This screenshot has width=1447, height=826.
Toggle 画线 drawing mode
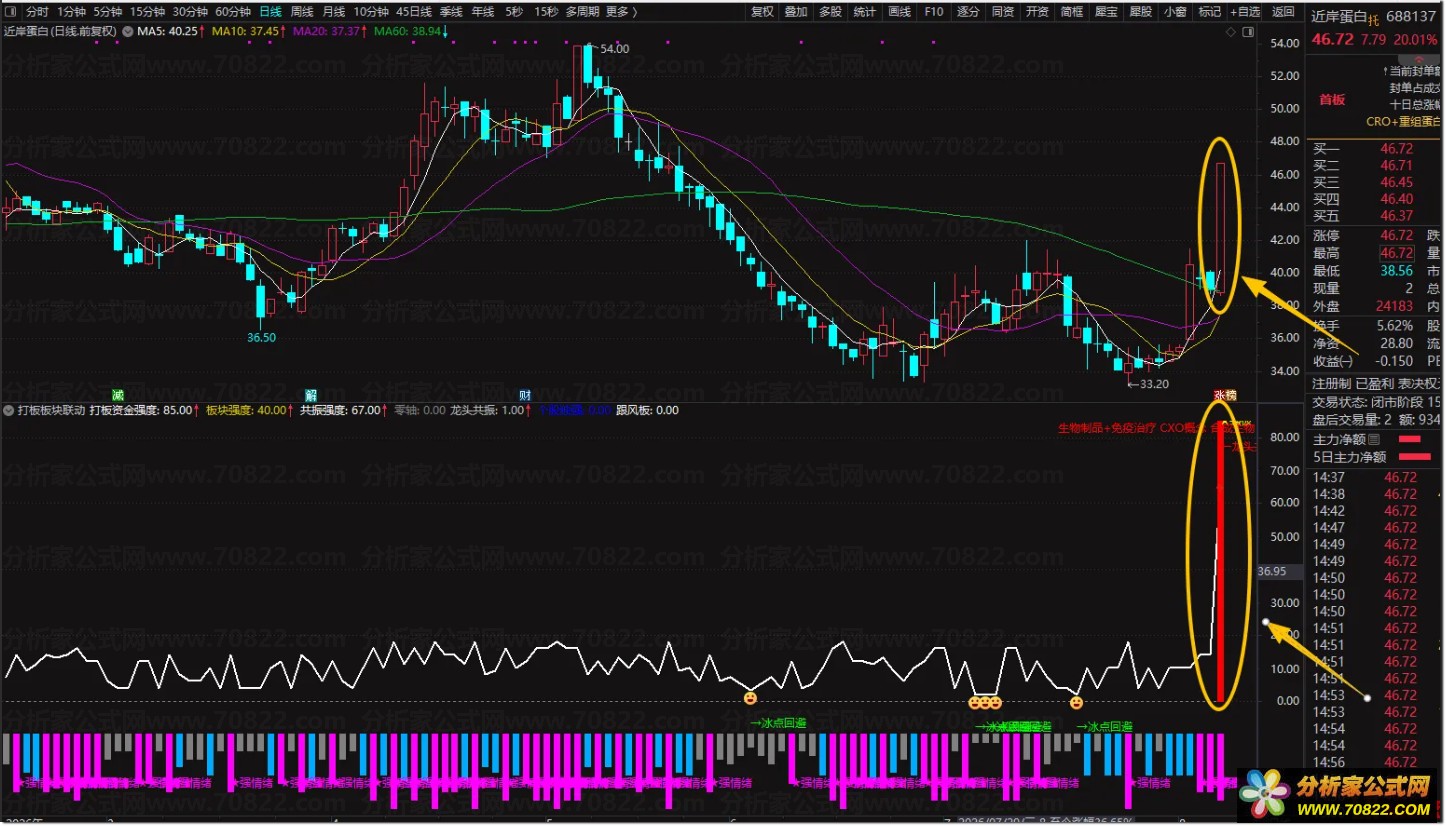900,12
